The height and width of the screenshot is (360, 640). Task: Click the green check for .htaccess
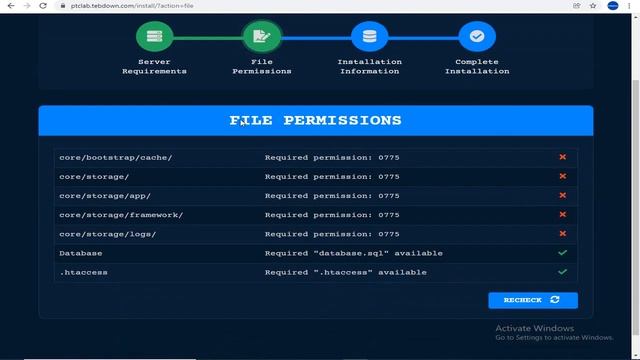pyautogui.click(x=562, y=272)
